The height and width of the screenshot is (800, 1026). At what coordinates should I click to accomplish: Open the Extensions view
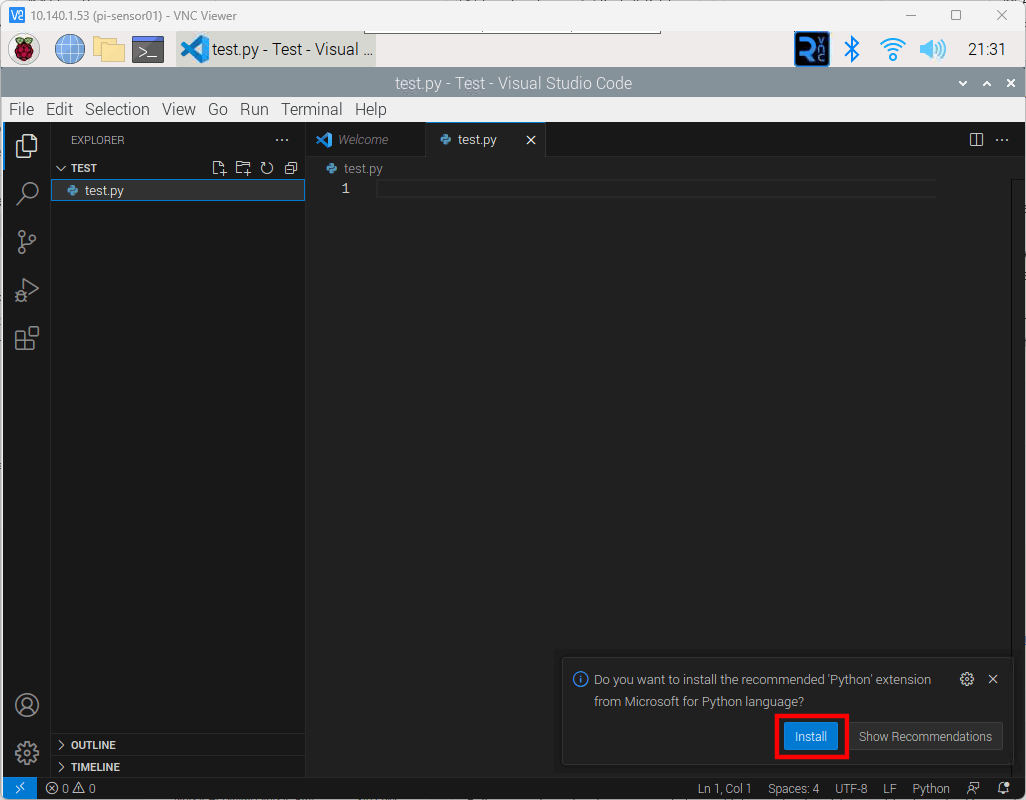(x=26, y=338)
